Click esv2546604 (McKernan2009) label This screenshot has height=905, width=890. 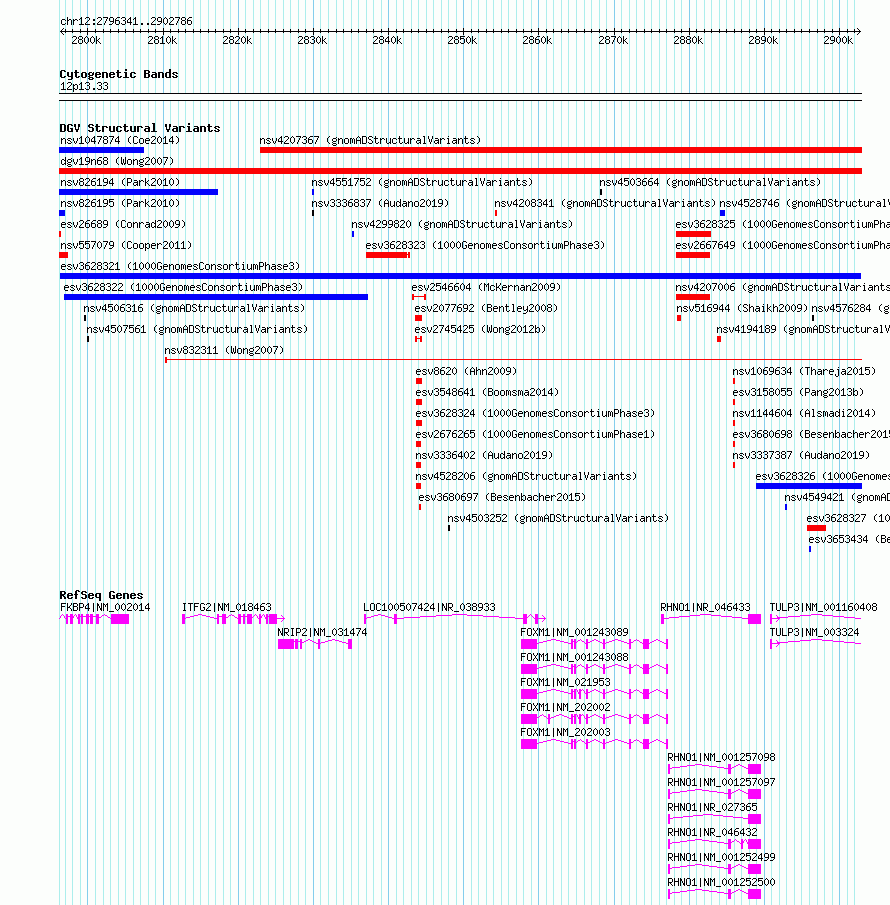(x=486, y=287)
